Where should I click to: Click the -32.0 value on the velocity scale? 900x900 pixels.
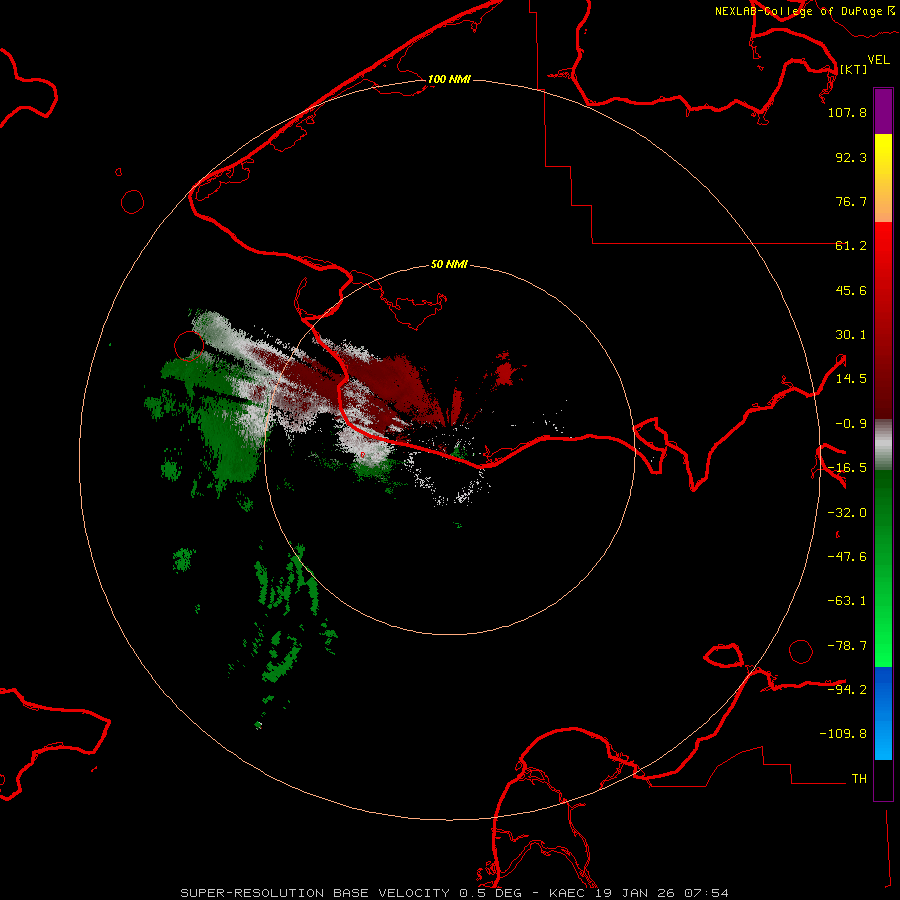pyautogui.click(x=847, y=513)
